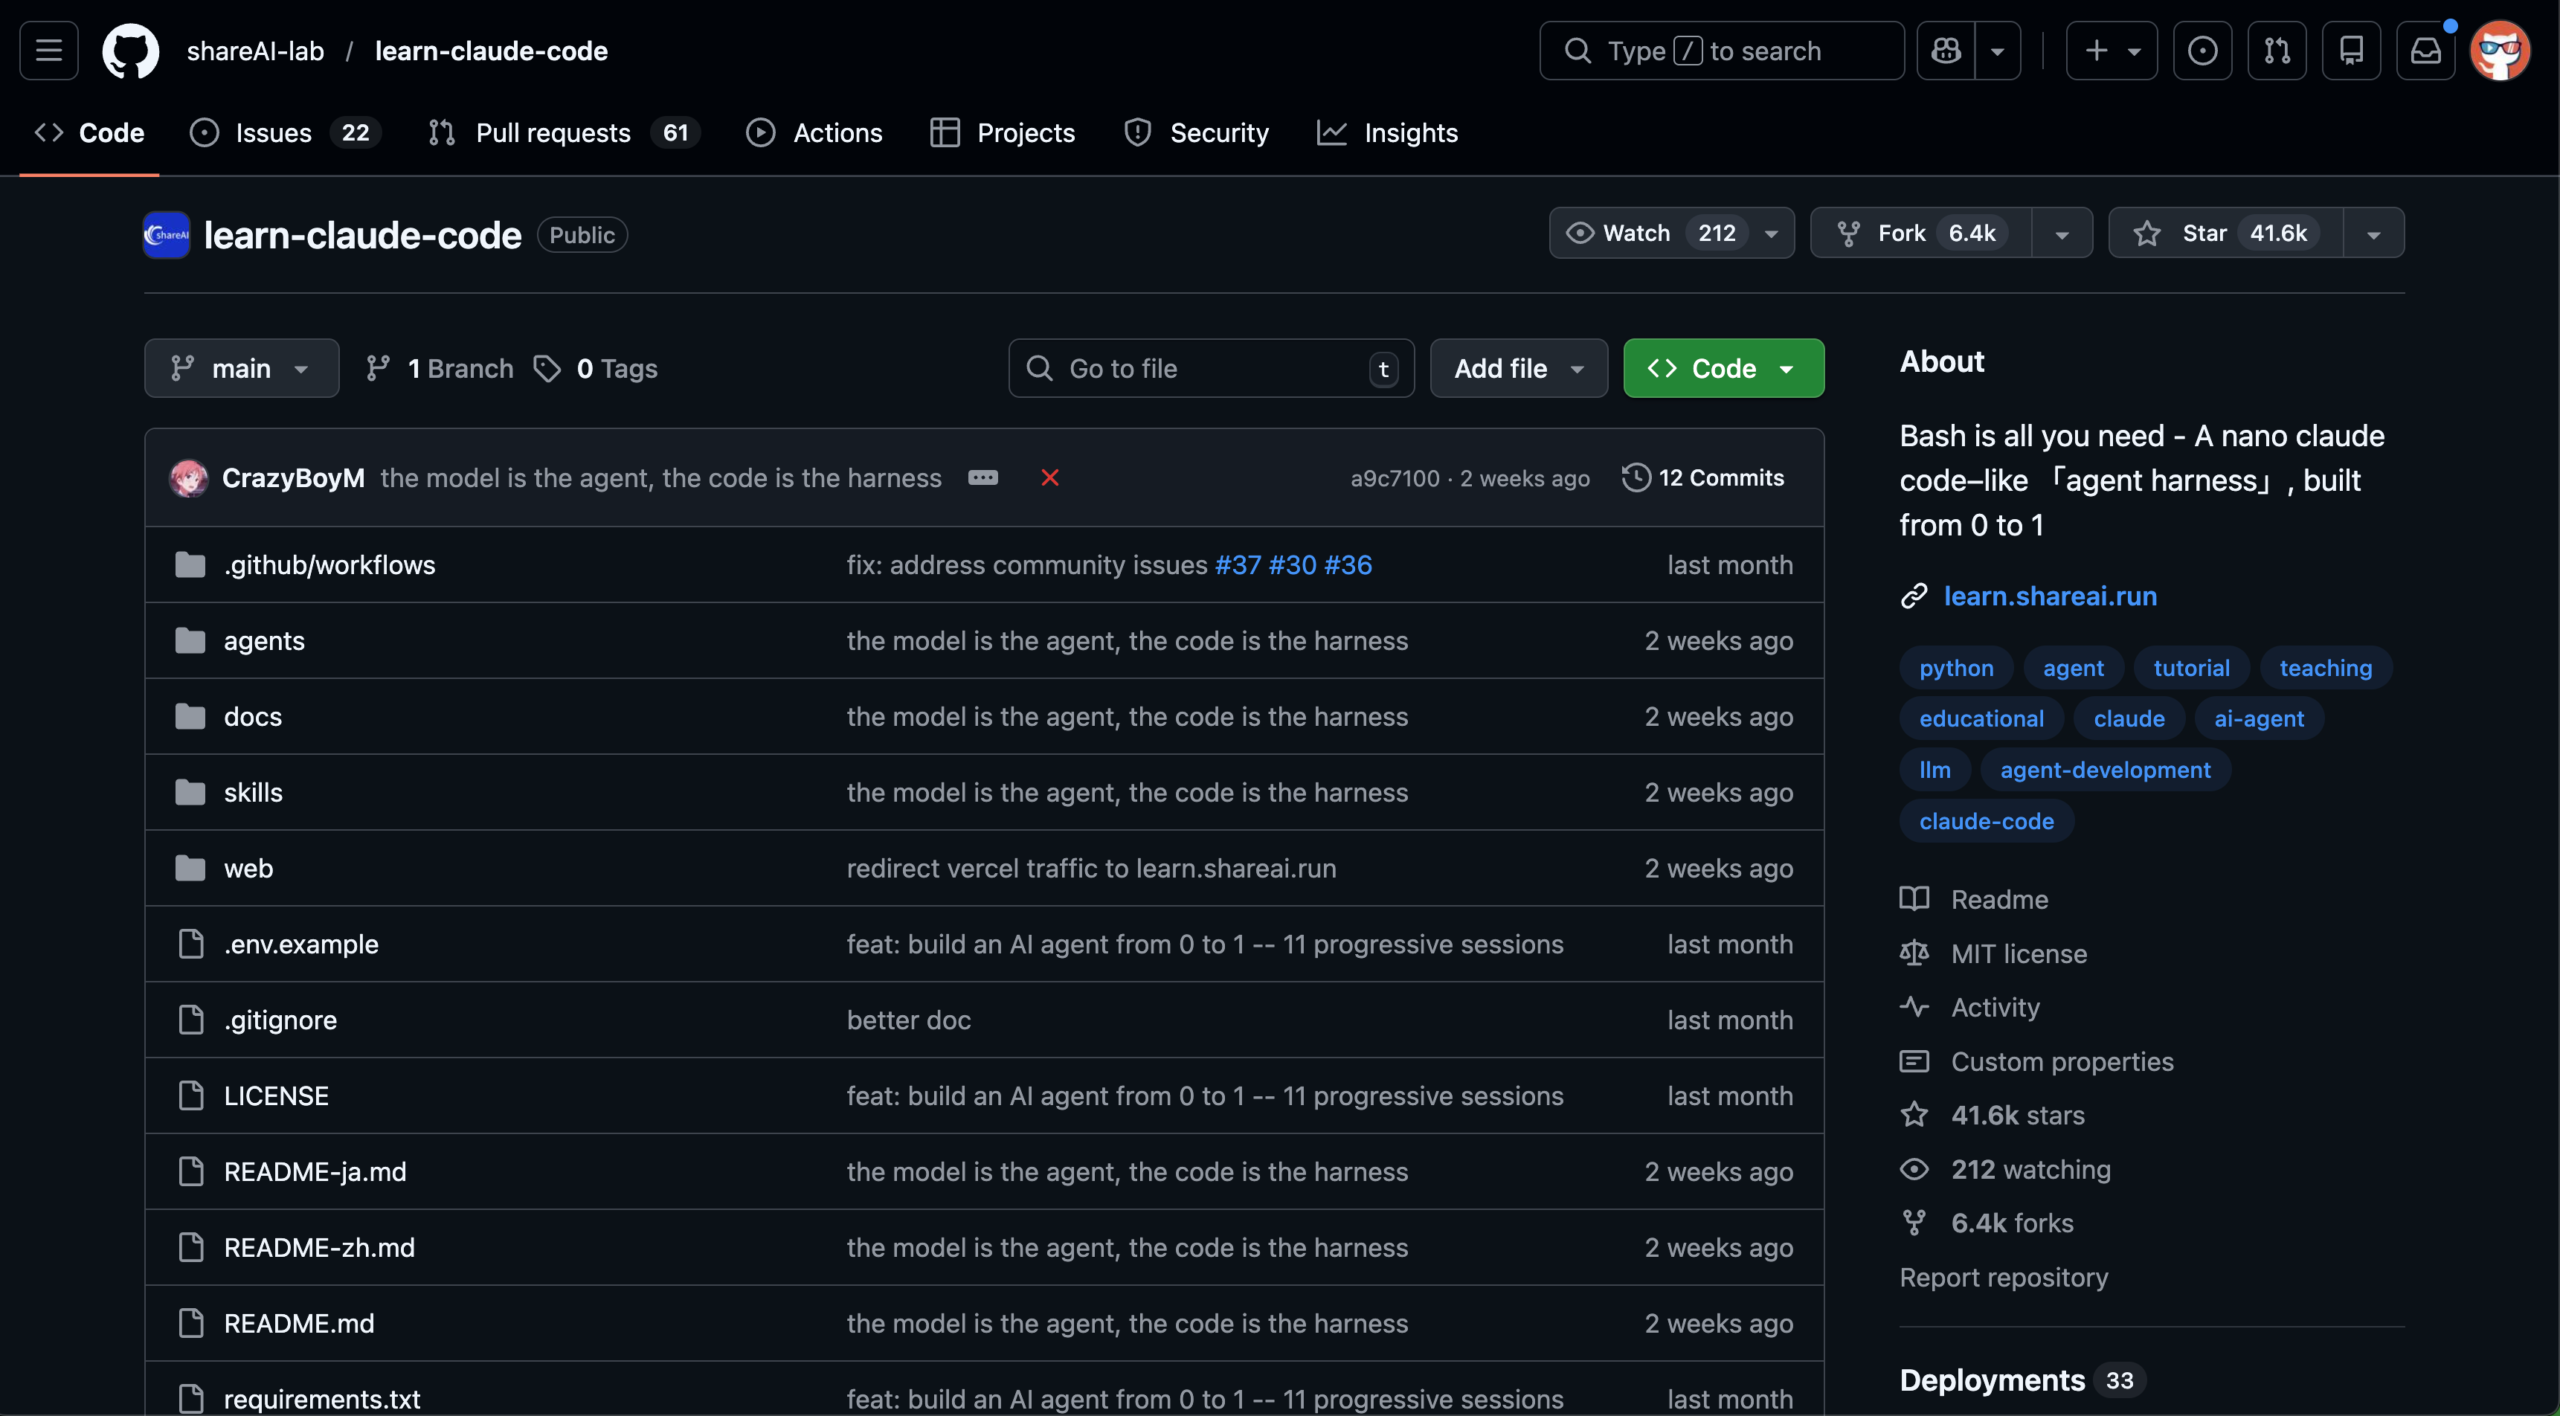This screenshot has height=1416, width=2560.
Task: Click the issues icon in header
Action: tap(2202, 50)
